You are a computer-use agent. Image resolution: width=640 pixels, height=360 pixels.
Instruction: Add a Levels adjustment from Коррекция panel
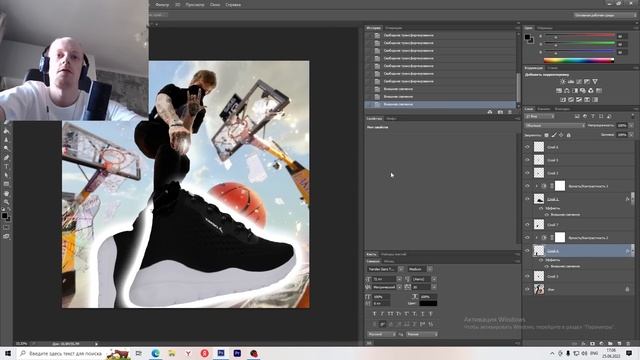click(x=571, y=81)
